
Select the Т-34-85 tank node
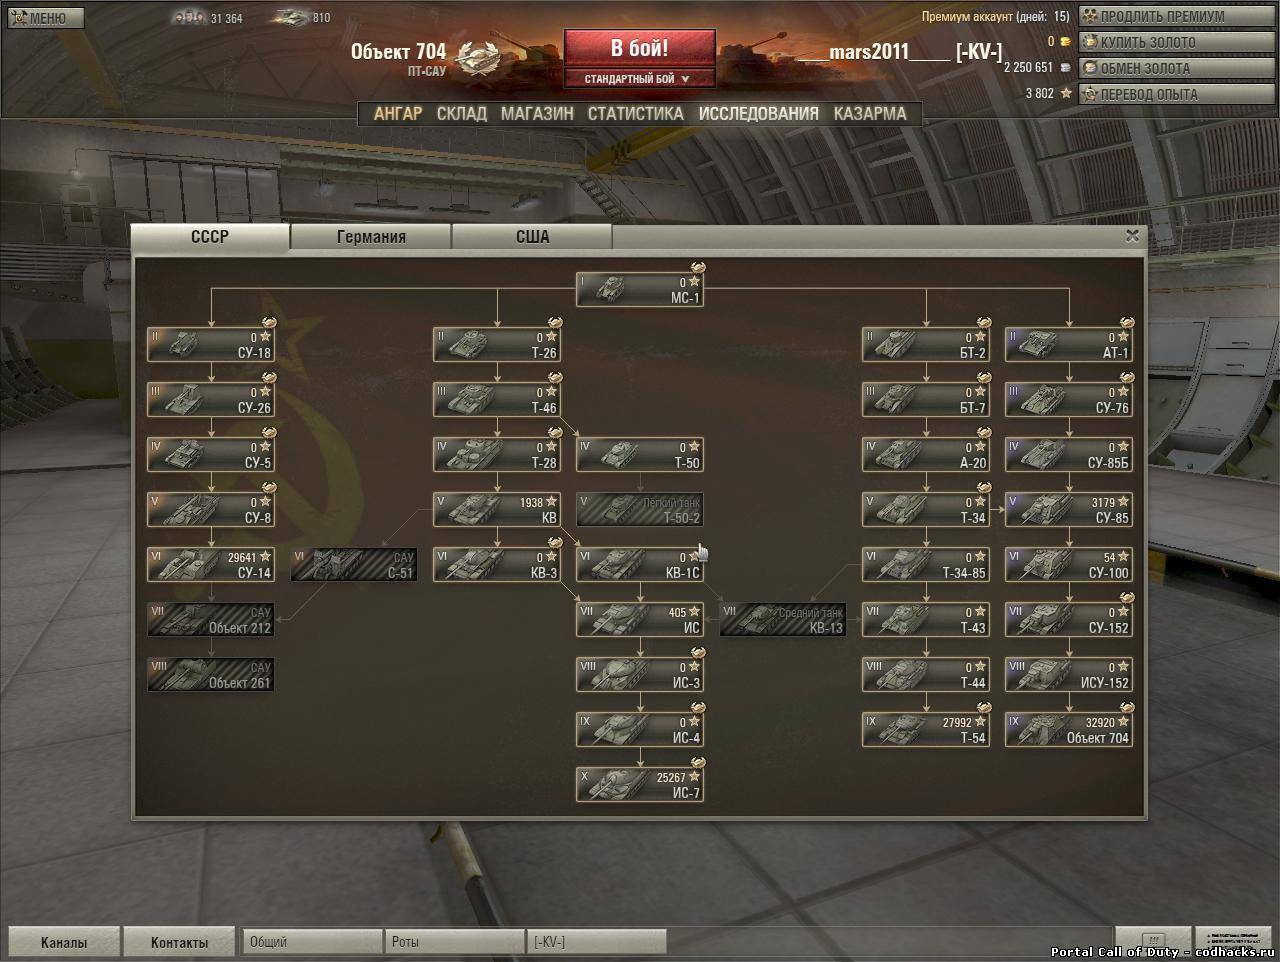[926, 565]
